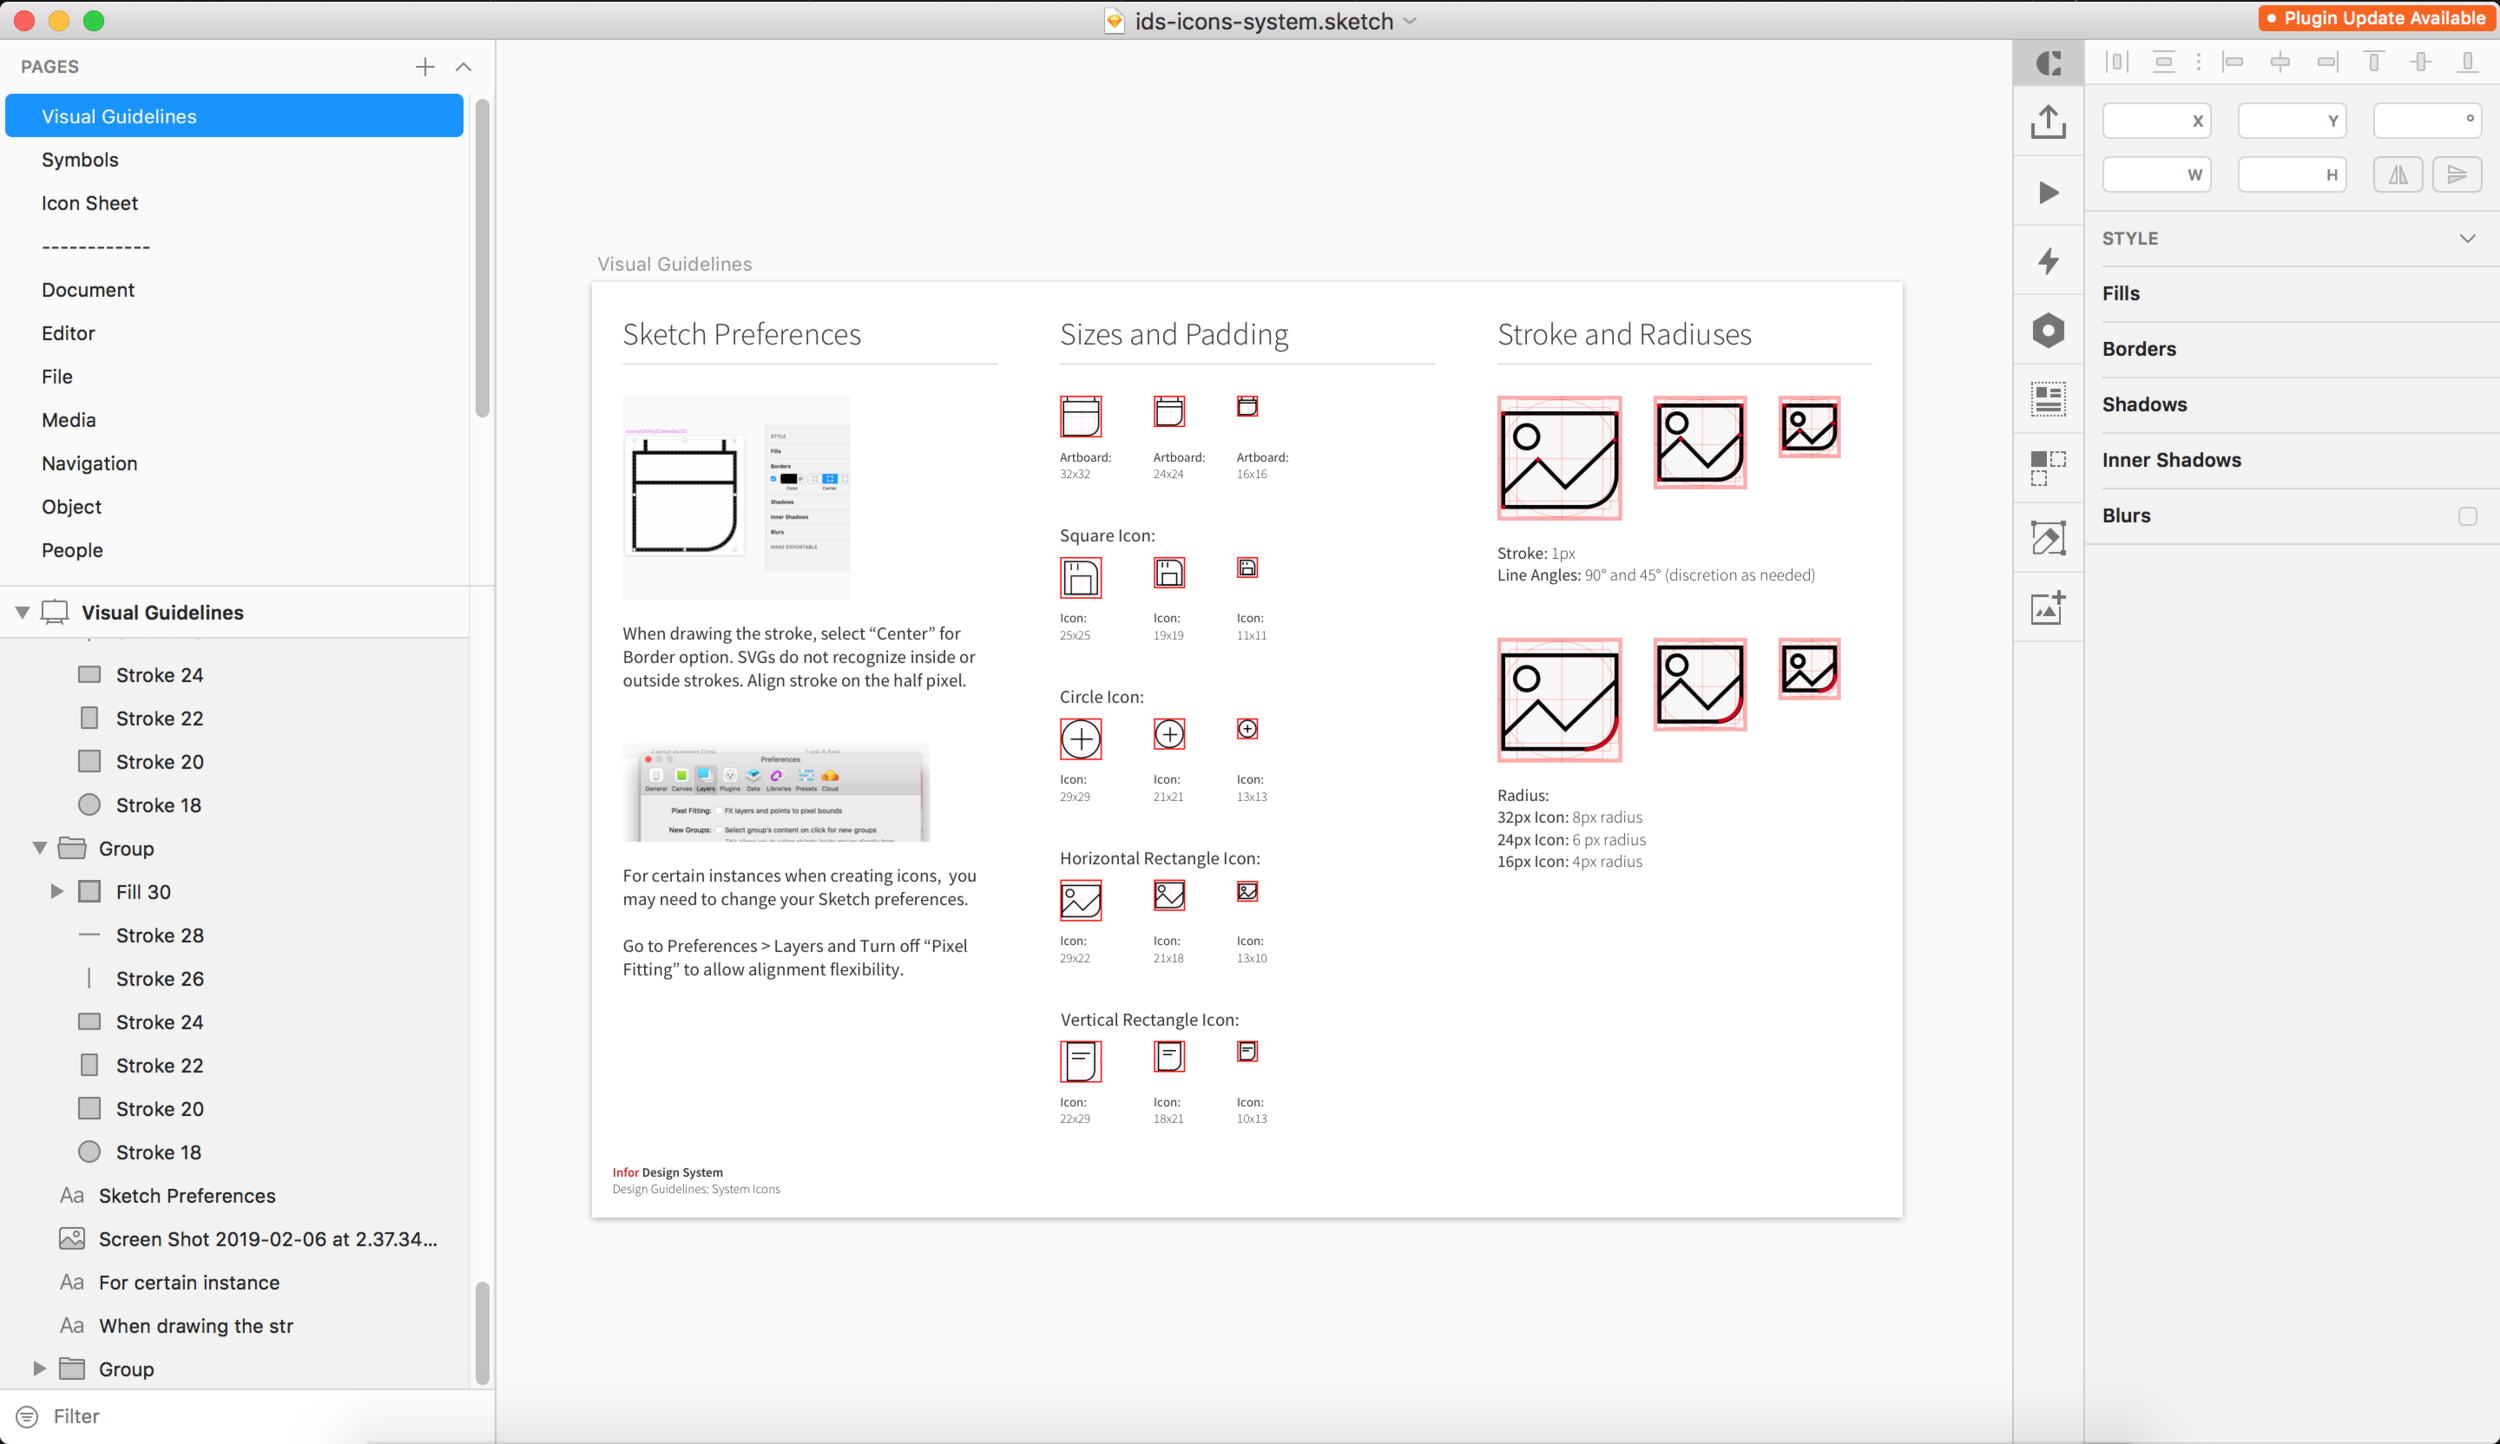Screen dimensions: 2500x1444
Task: Click the hexagon plugin icon
Action: click(x=2048, y=330)
